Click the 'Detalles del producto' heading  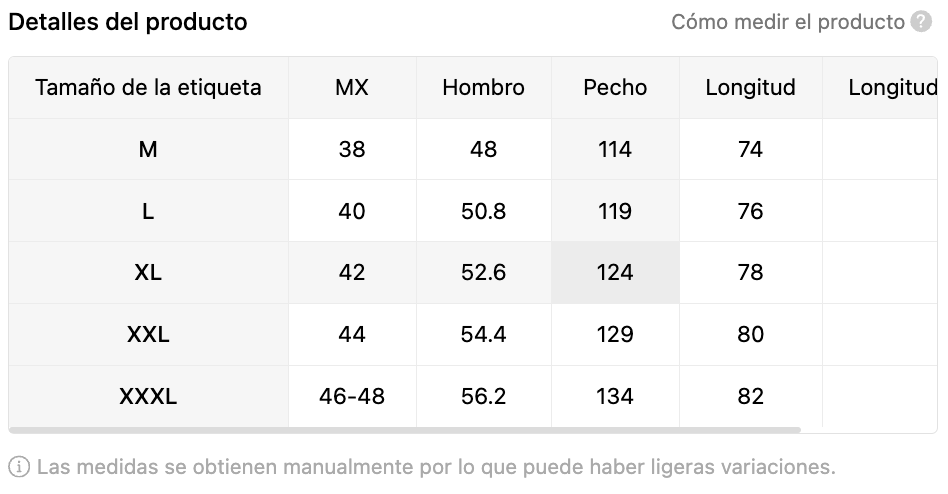coord(128,22)
